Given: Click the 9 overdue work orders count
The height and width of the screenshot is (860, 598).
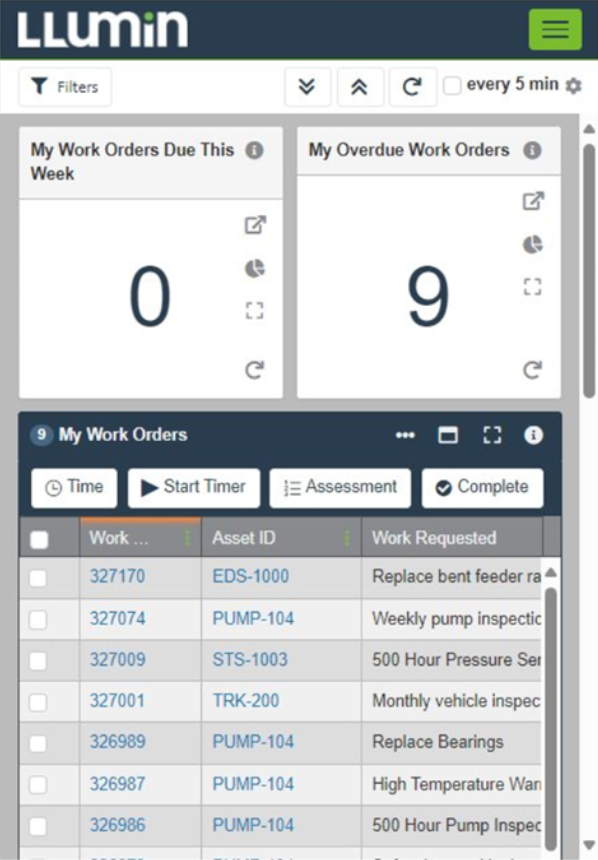Looking at the screenshot, I should pyautogui.click(x=428, y=297).
